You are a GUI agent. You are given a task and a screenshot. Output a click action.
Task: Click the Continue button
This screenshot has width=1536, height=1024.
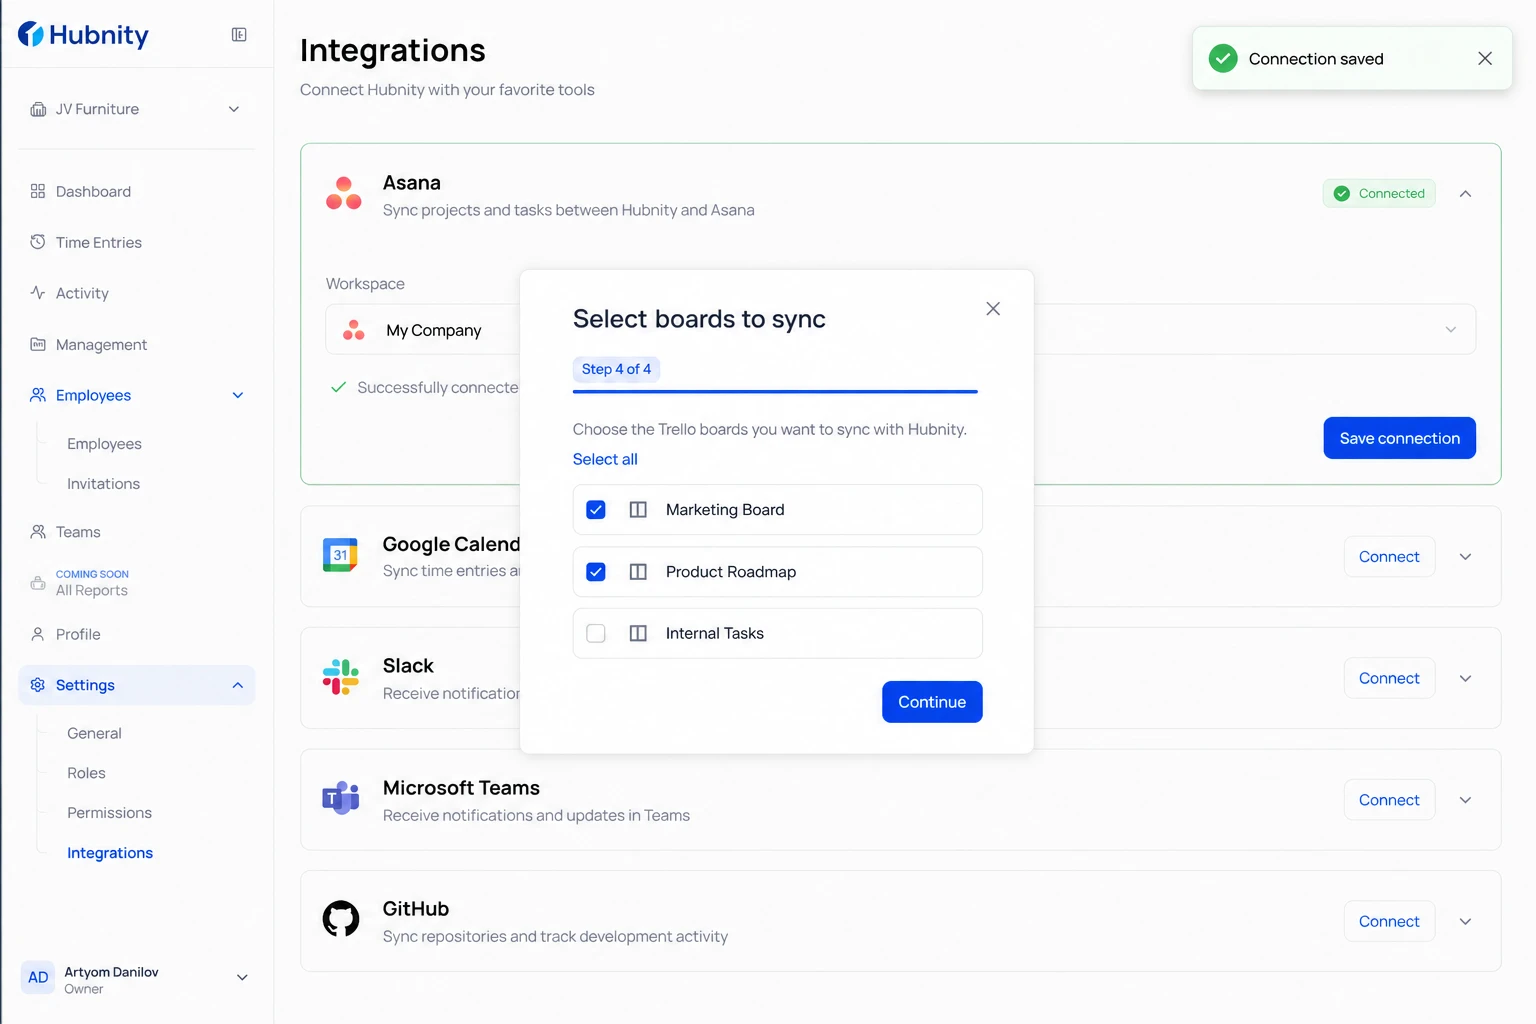tap(932, 702)
